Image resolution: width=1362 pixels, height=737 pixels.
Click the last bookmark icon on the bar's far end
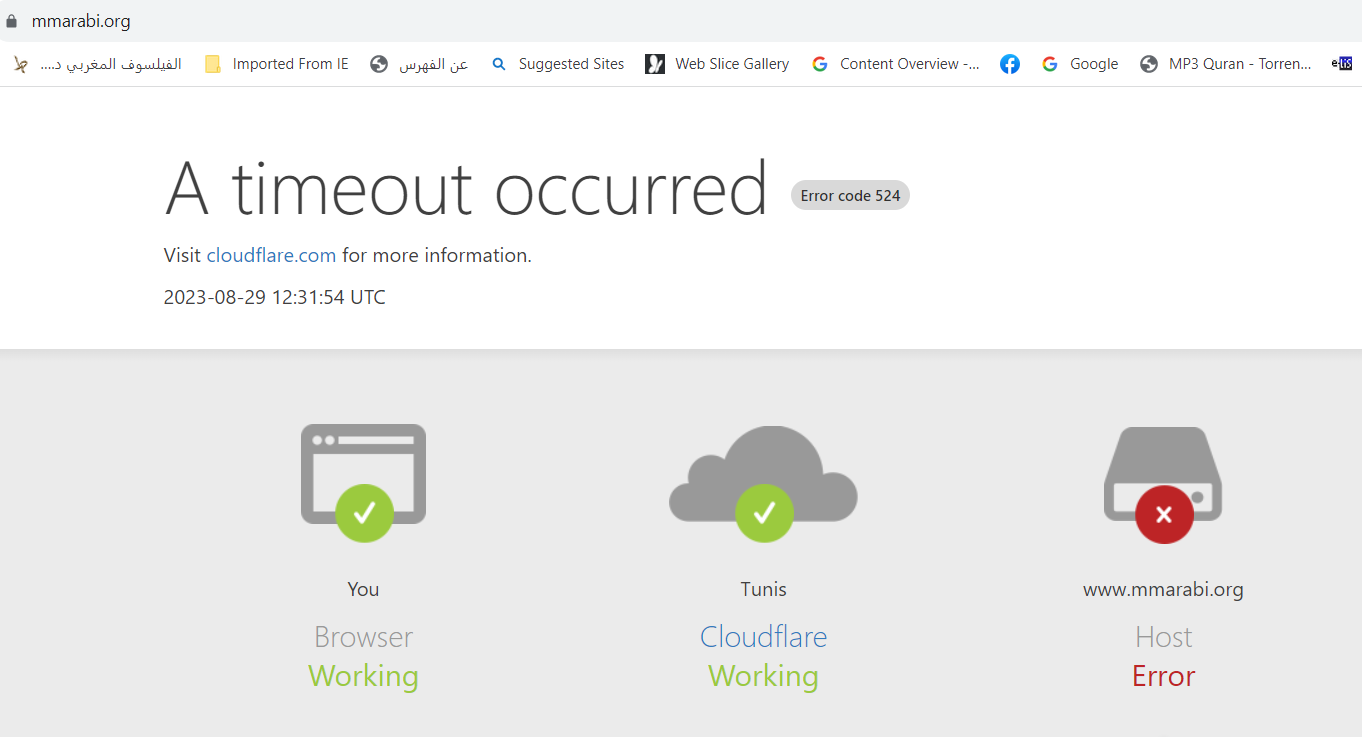coord(1342,64)
